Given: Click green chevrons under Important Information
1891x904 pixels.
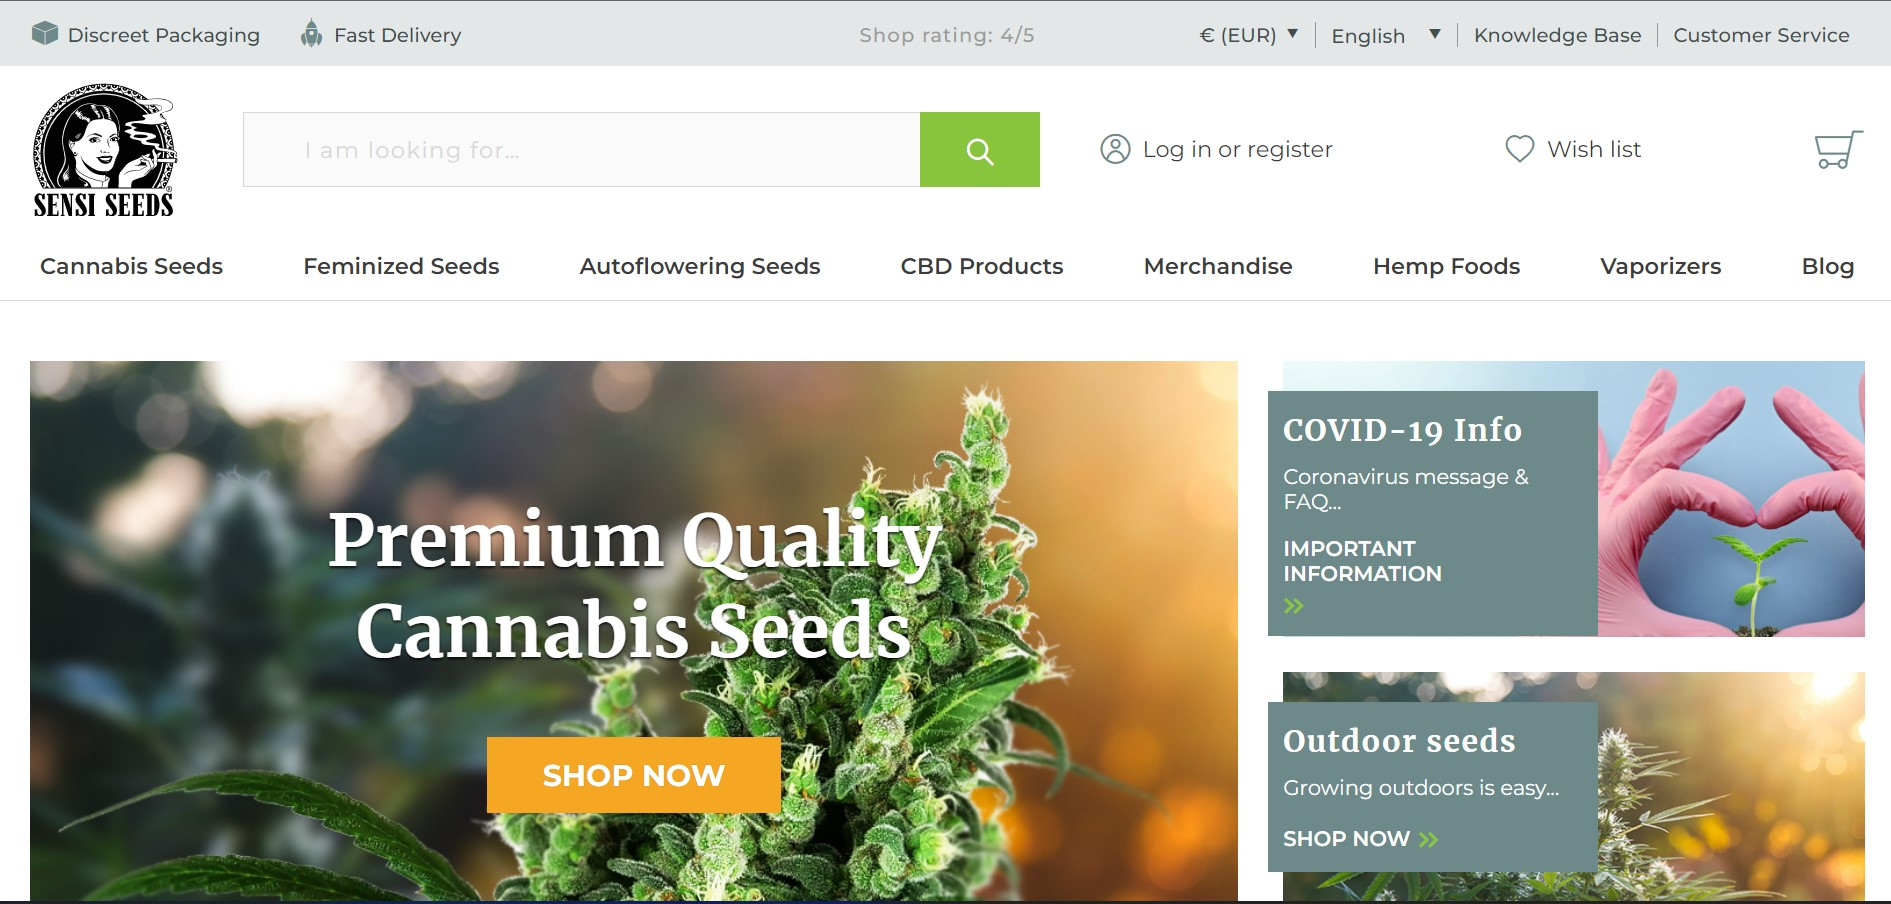Looking at the screenshot, I should pyautogui.click(x=1294, y=605).
